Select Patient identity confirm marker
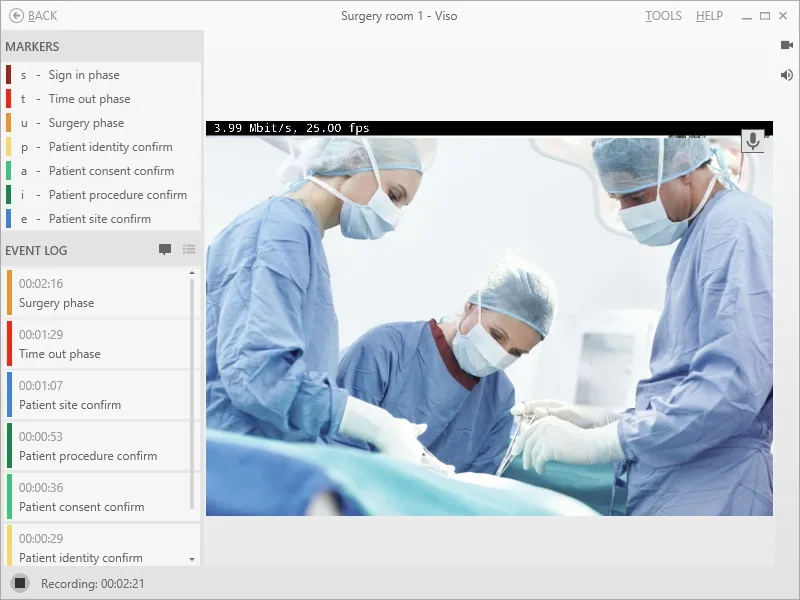This screenshot has width=800, height=600. [x=102, y=146]
